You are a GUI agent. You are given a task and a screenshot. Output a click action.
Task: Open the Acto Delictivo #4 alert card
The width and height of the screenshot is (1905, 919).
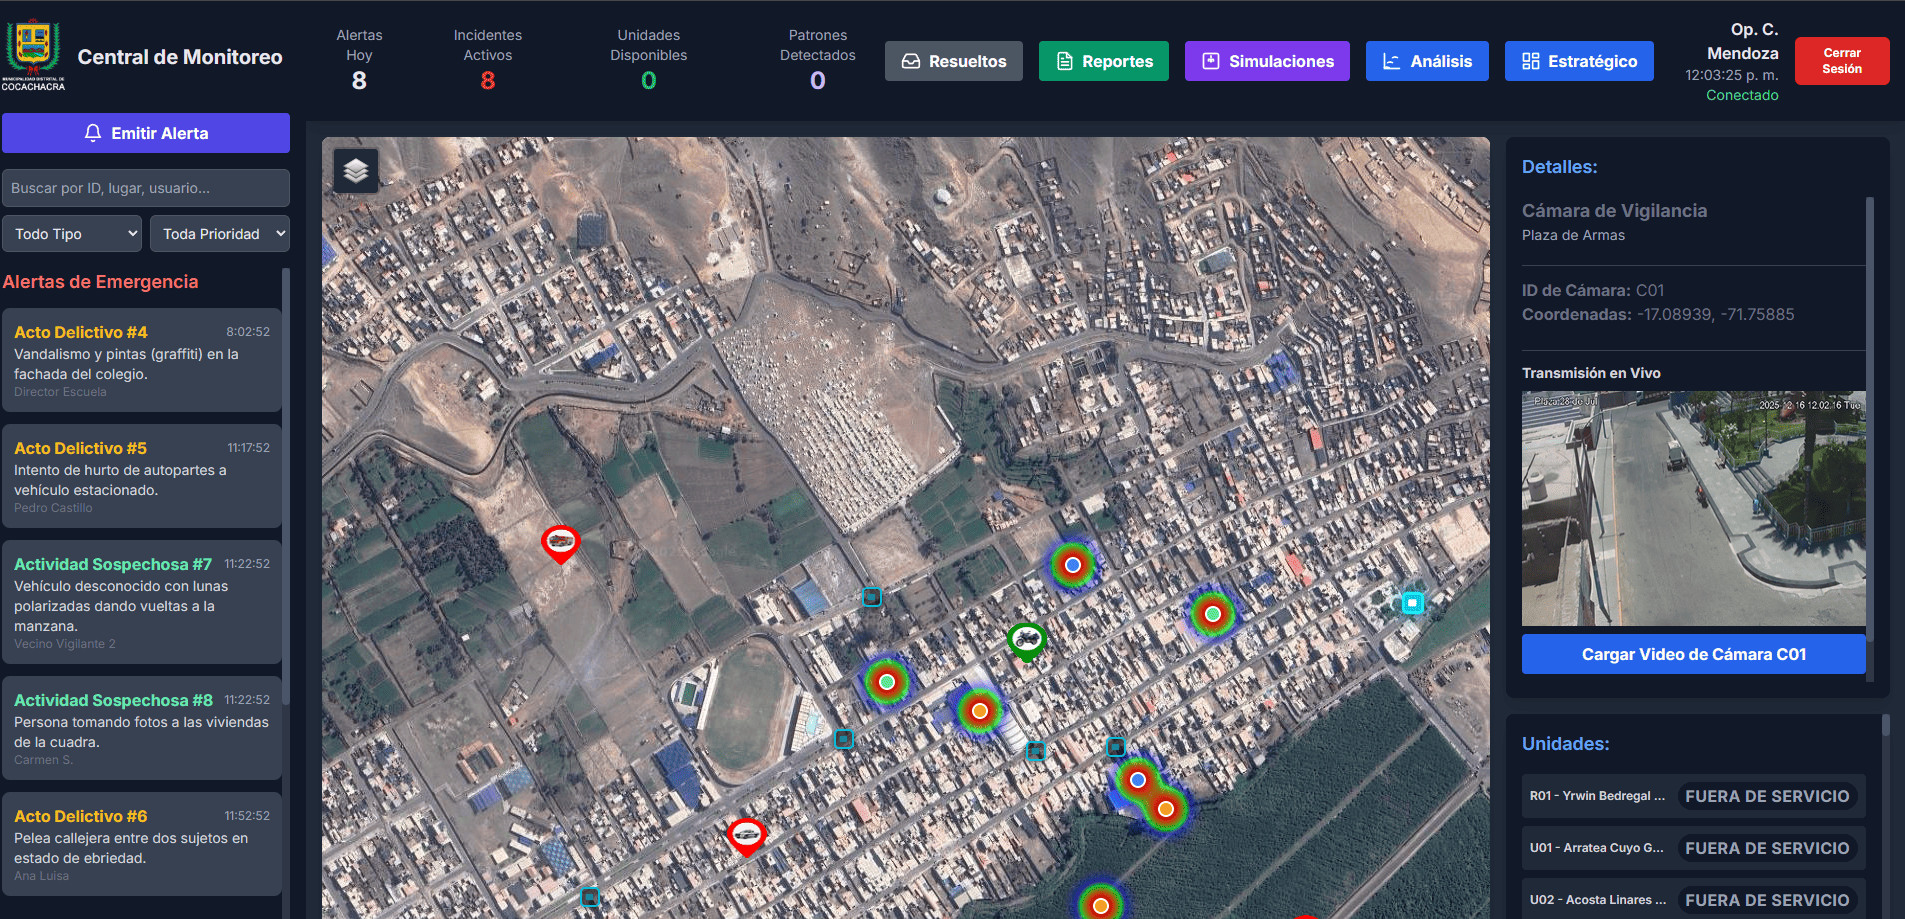click(142, 360)
